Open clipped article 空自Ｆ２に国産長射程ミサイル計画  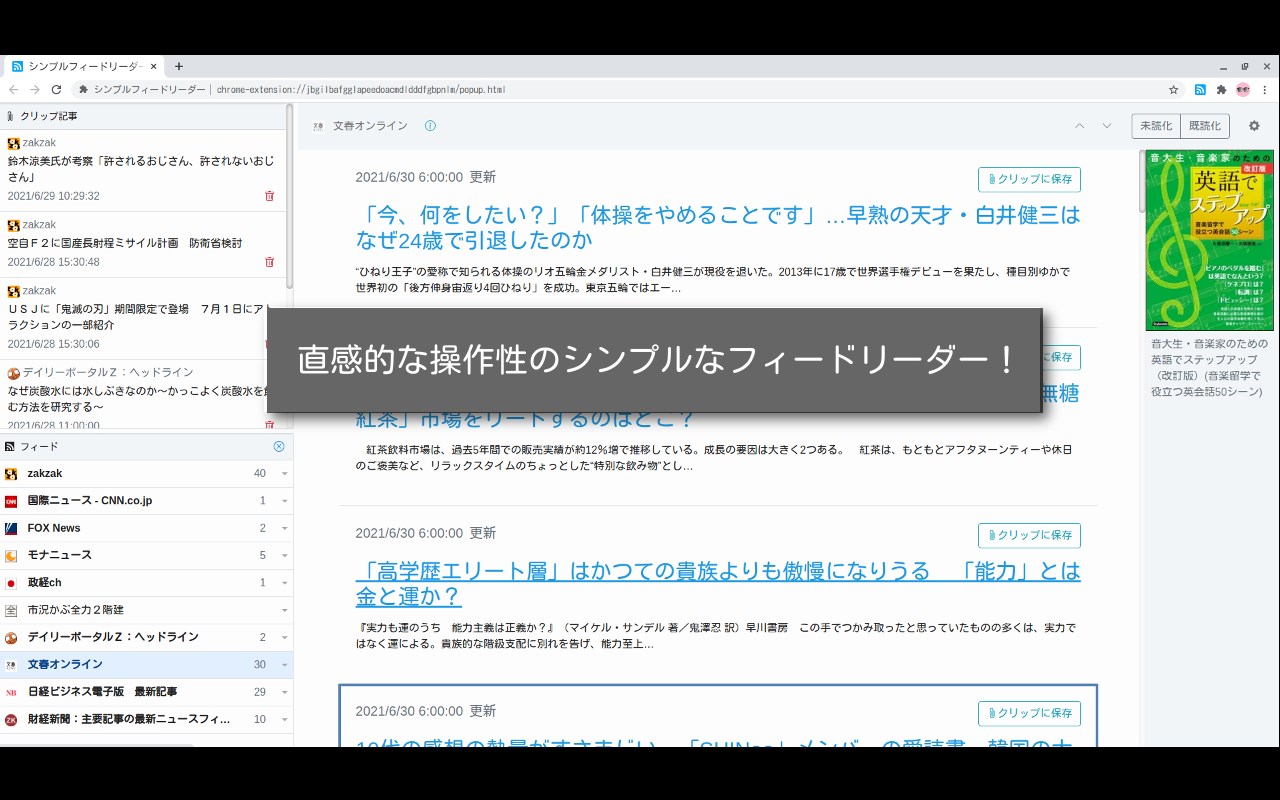pos(125,243)
